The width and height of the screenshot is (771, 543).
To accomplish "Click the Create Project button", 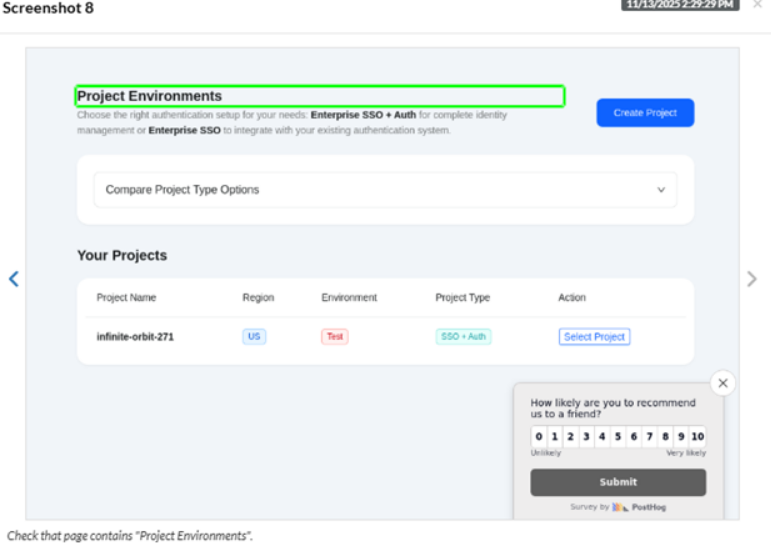I will tap(645, 113).
